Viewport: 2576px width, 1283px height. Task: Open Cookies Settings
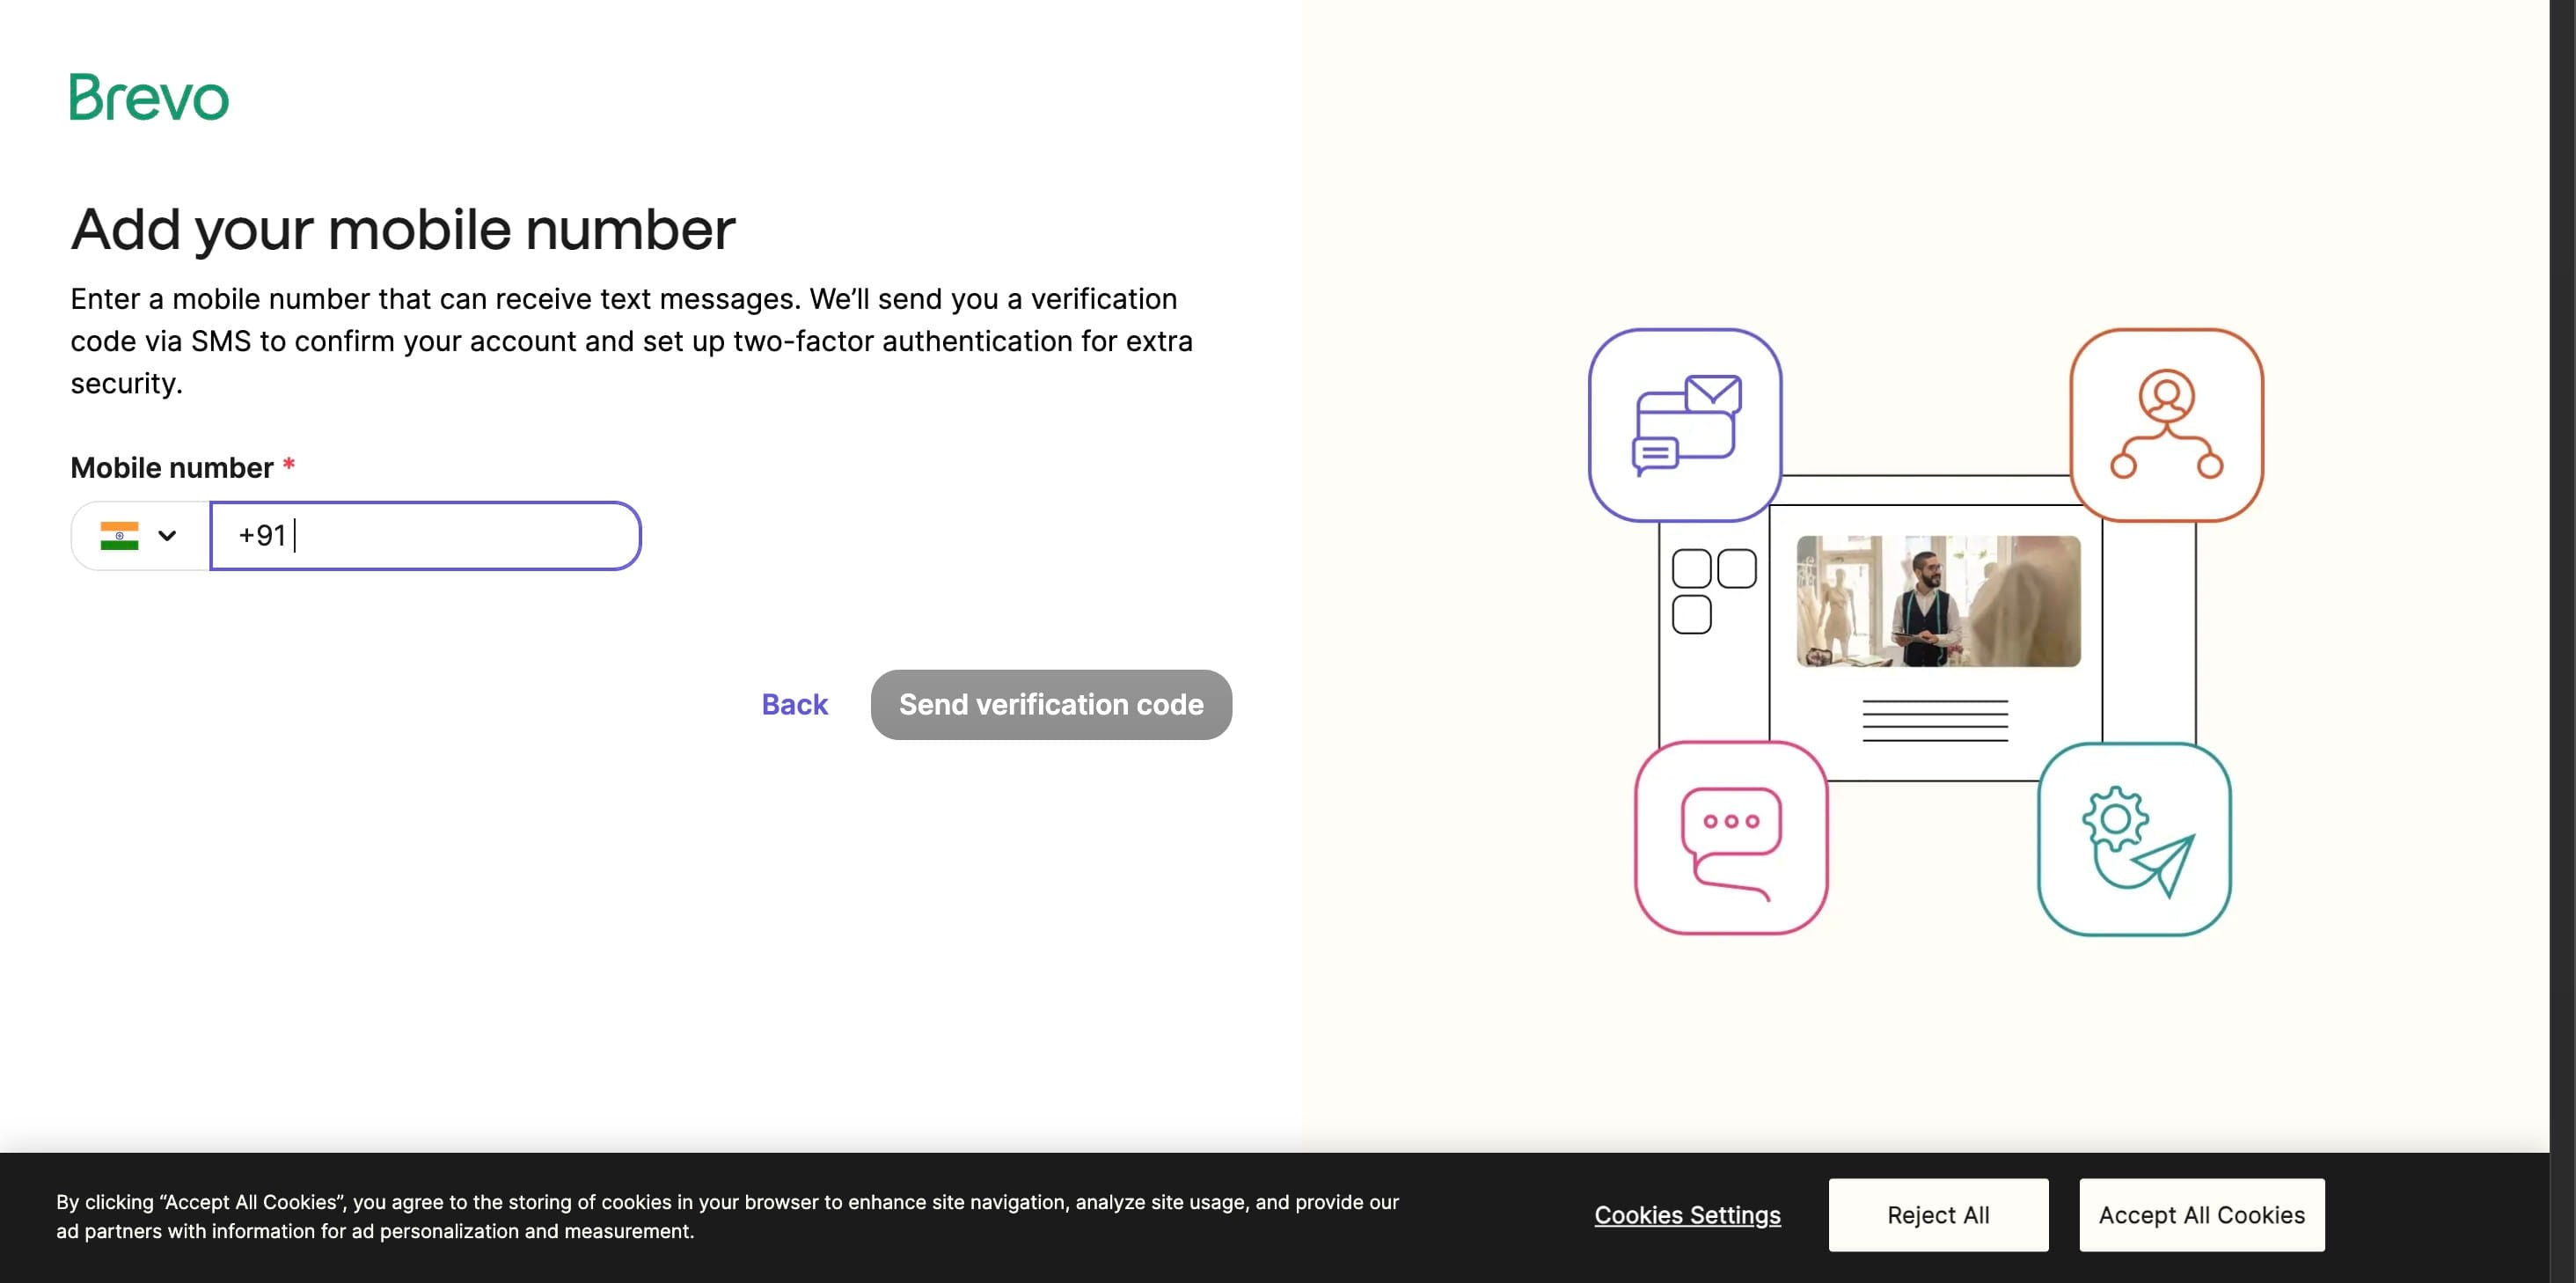tap(1687, 1215)
